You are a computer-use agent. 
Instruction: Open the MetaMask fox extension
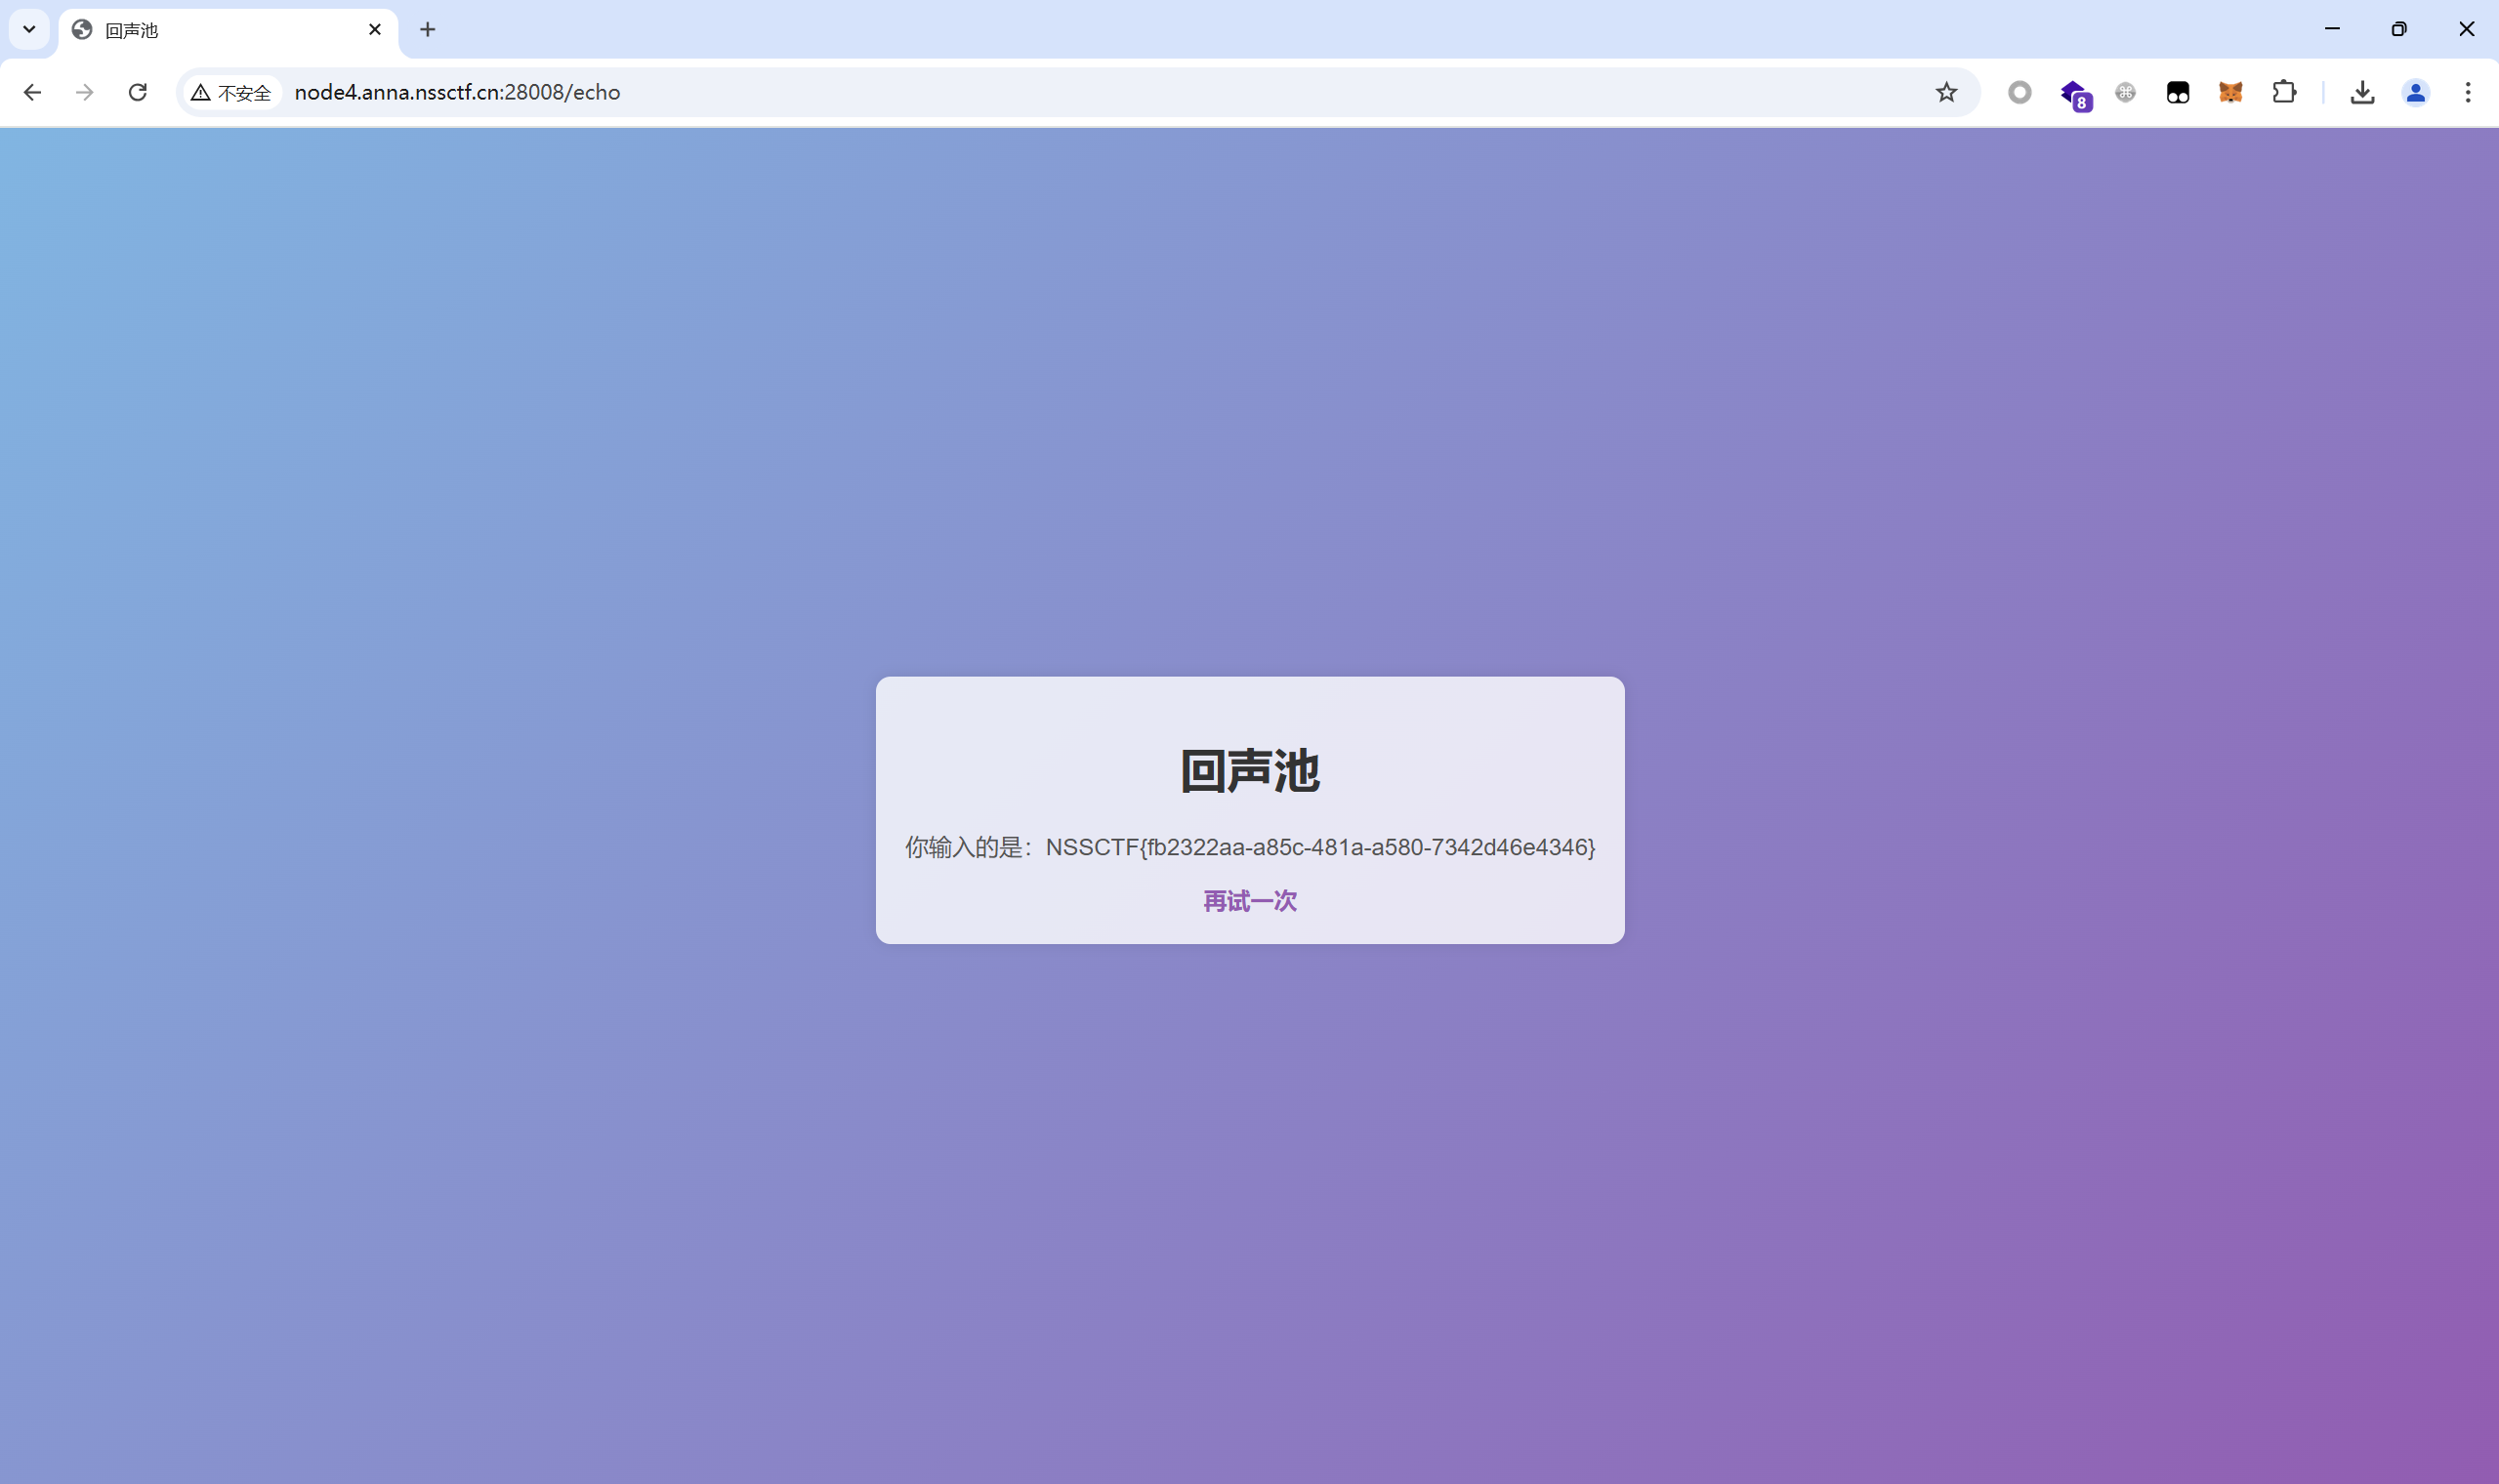2231,93
